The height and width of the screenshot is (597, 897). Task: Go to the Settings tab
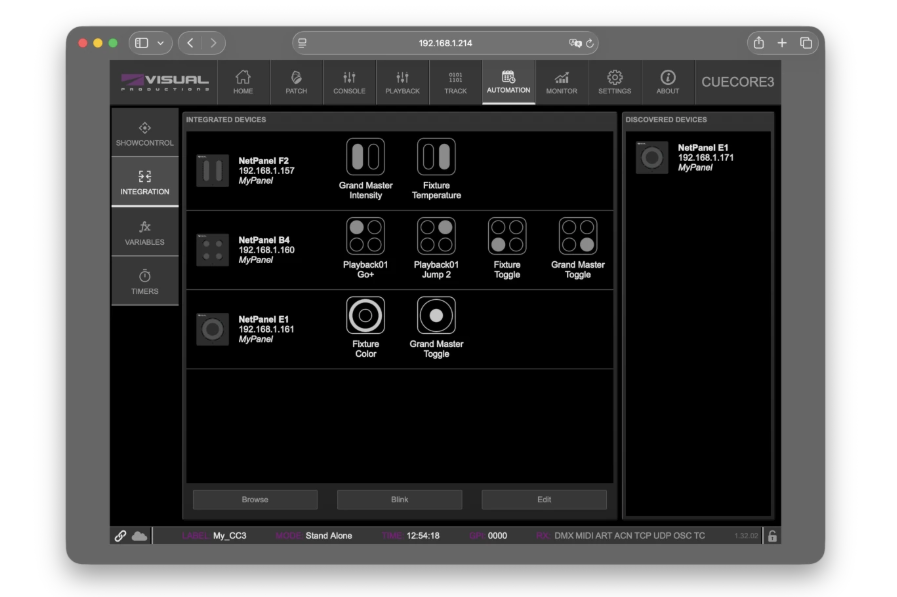[x=614, y=81]
